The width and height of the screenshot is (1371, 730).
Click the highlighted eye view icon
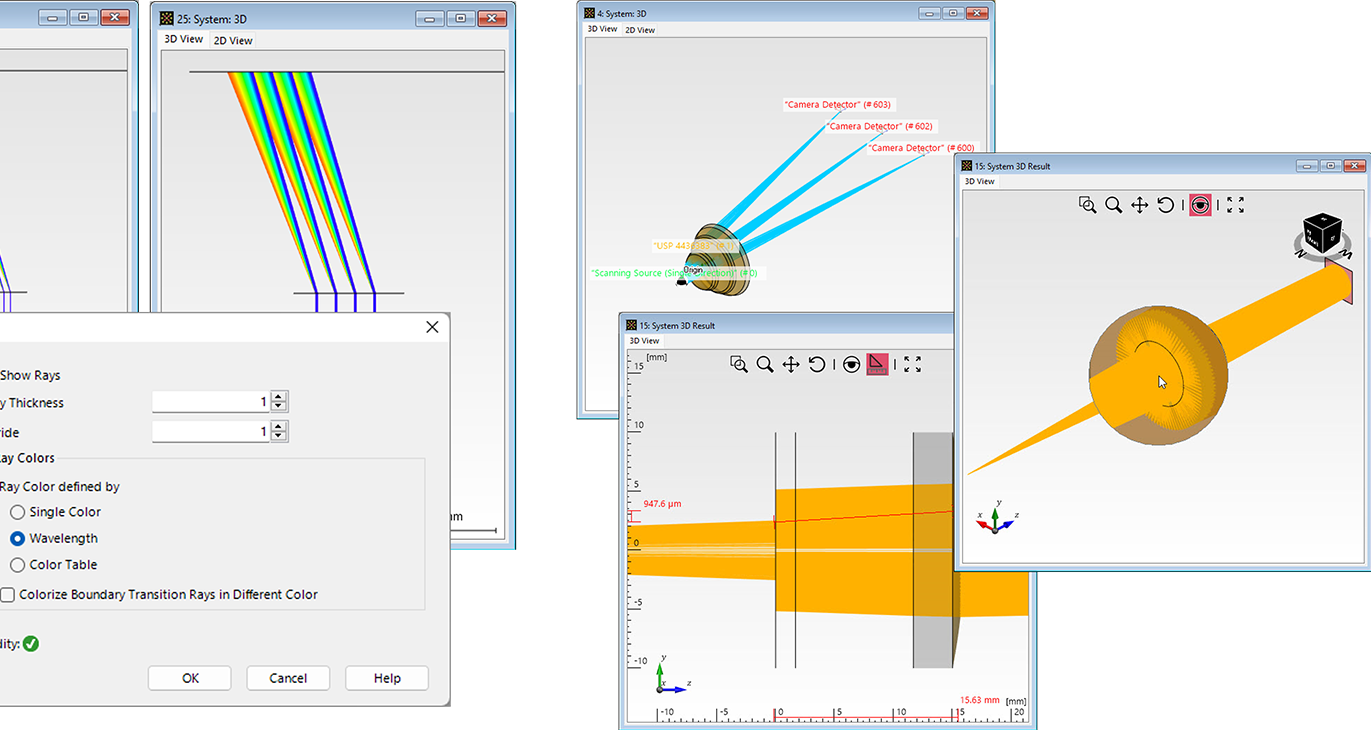1199,205
